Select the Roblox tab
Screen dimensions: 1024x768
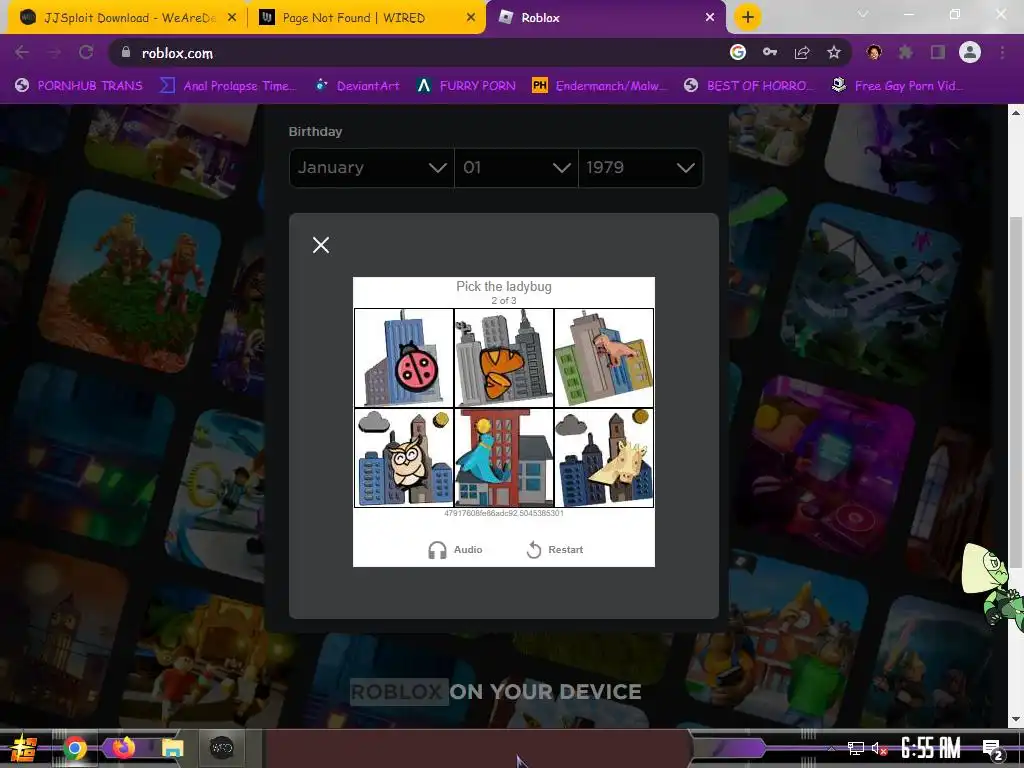tap(604, 18)
